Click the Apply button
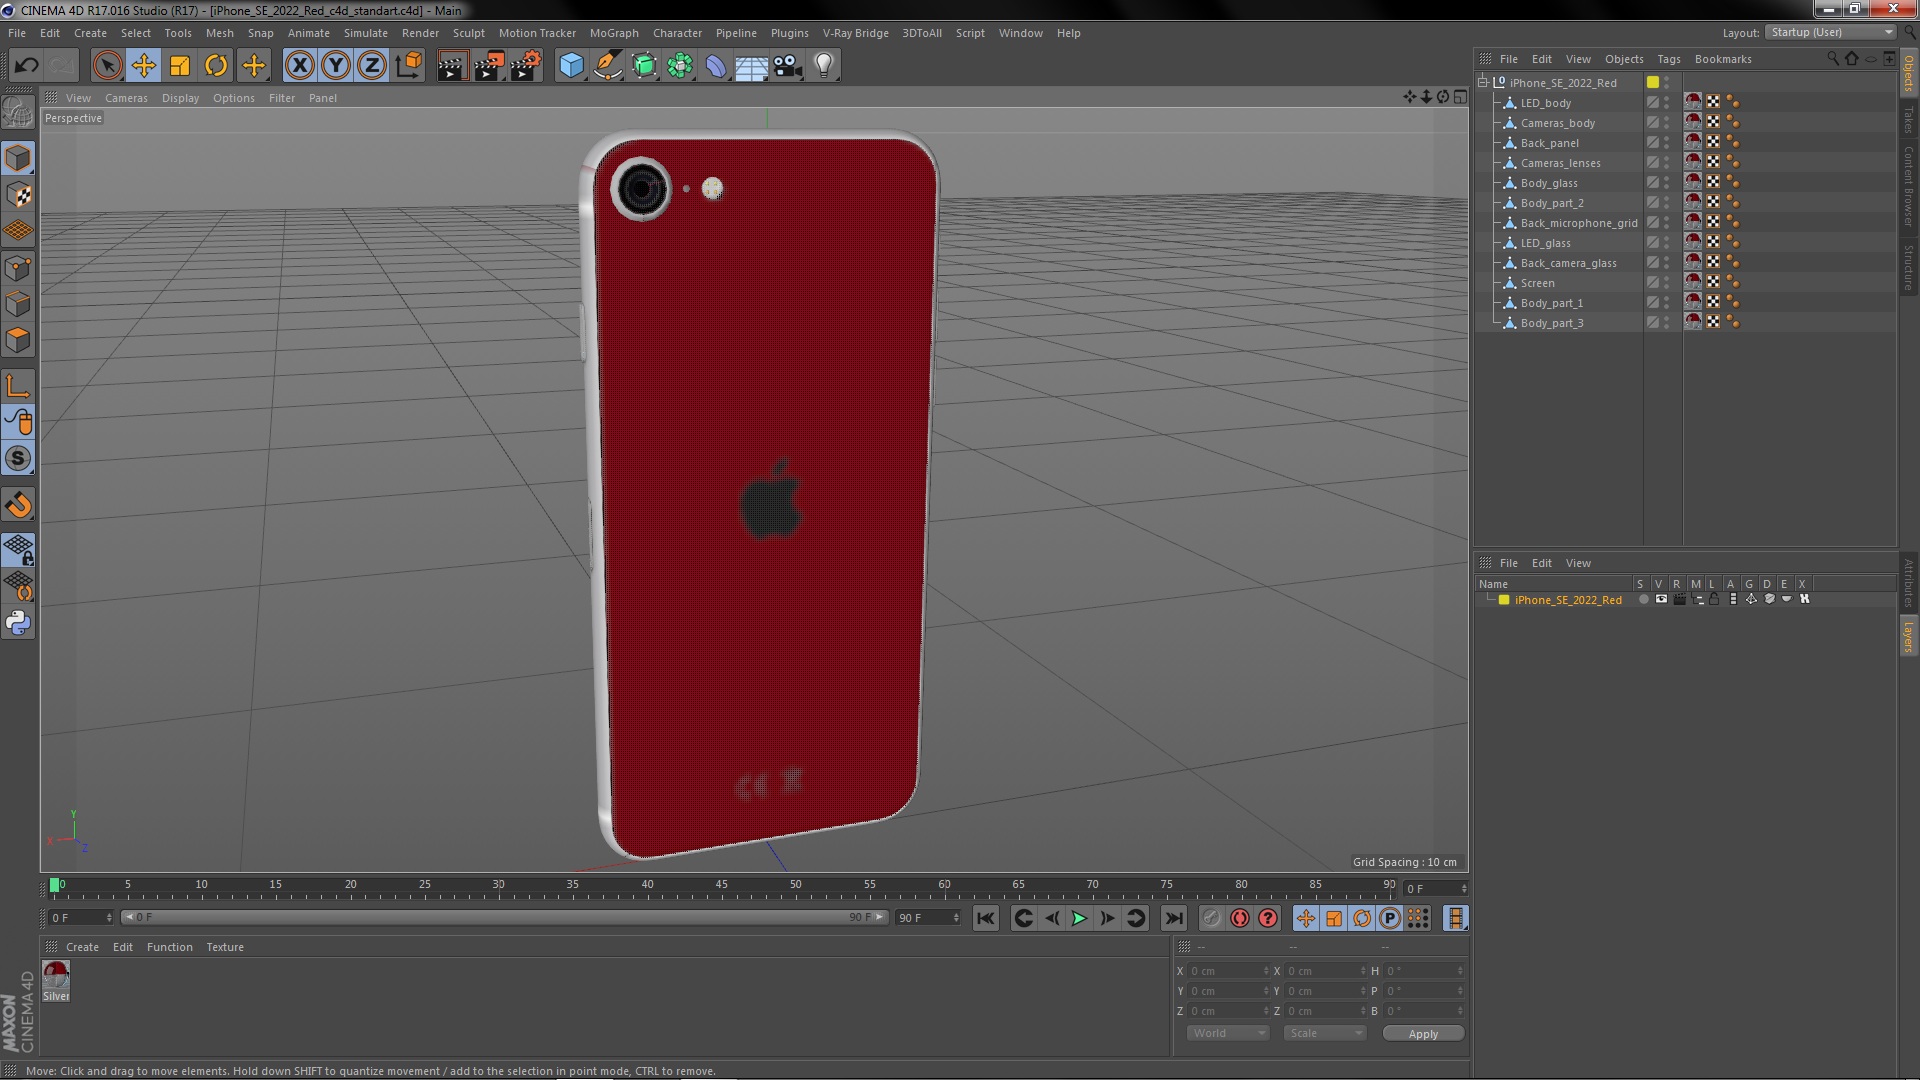Image resolution: width=1920 pixels, height=1080 pixels. point(1423,1034)
